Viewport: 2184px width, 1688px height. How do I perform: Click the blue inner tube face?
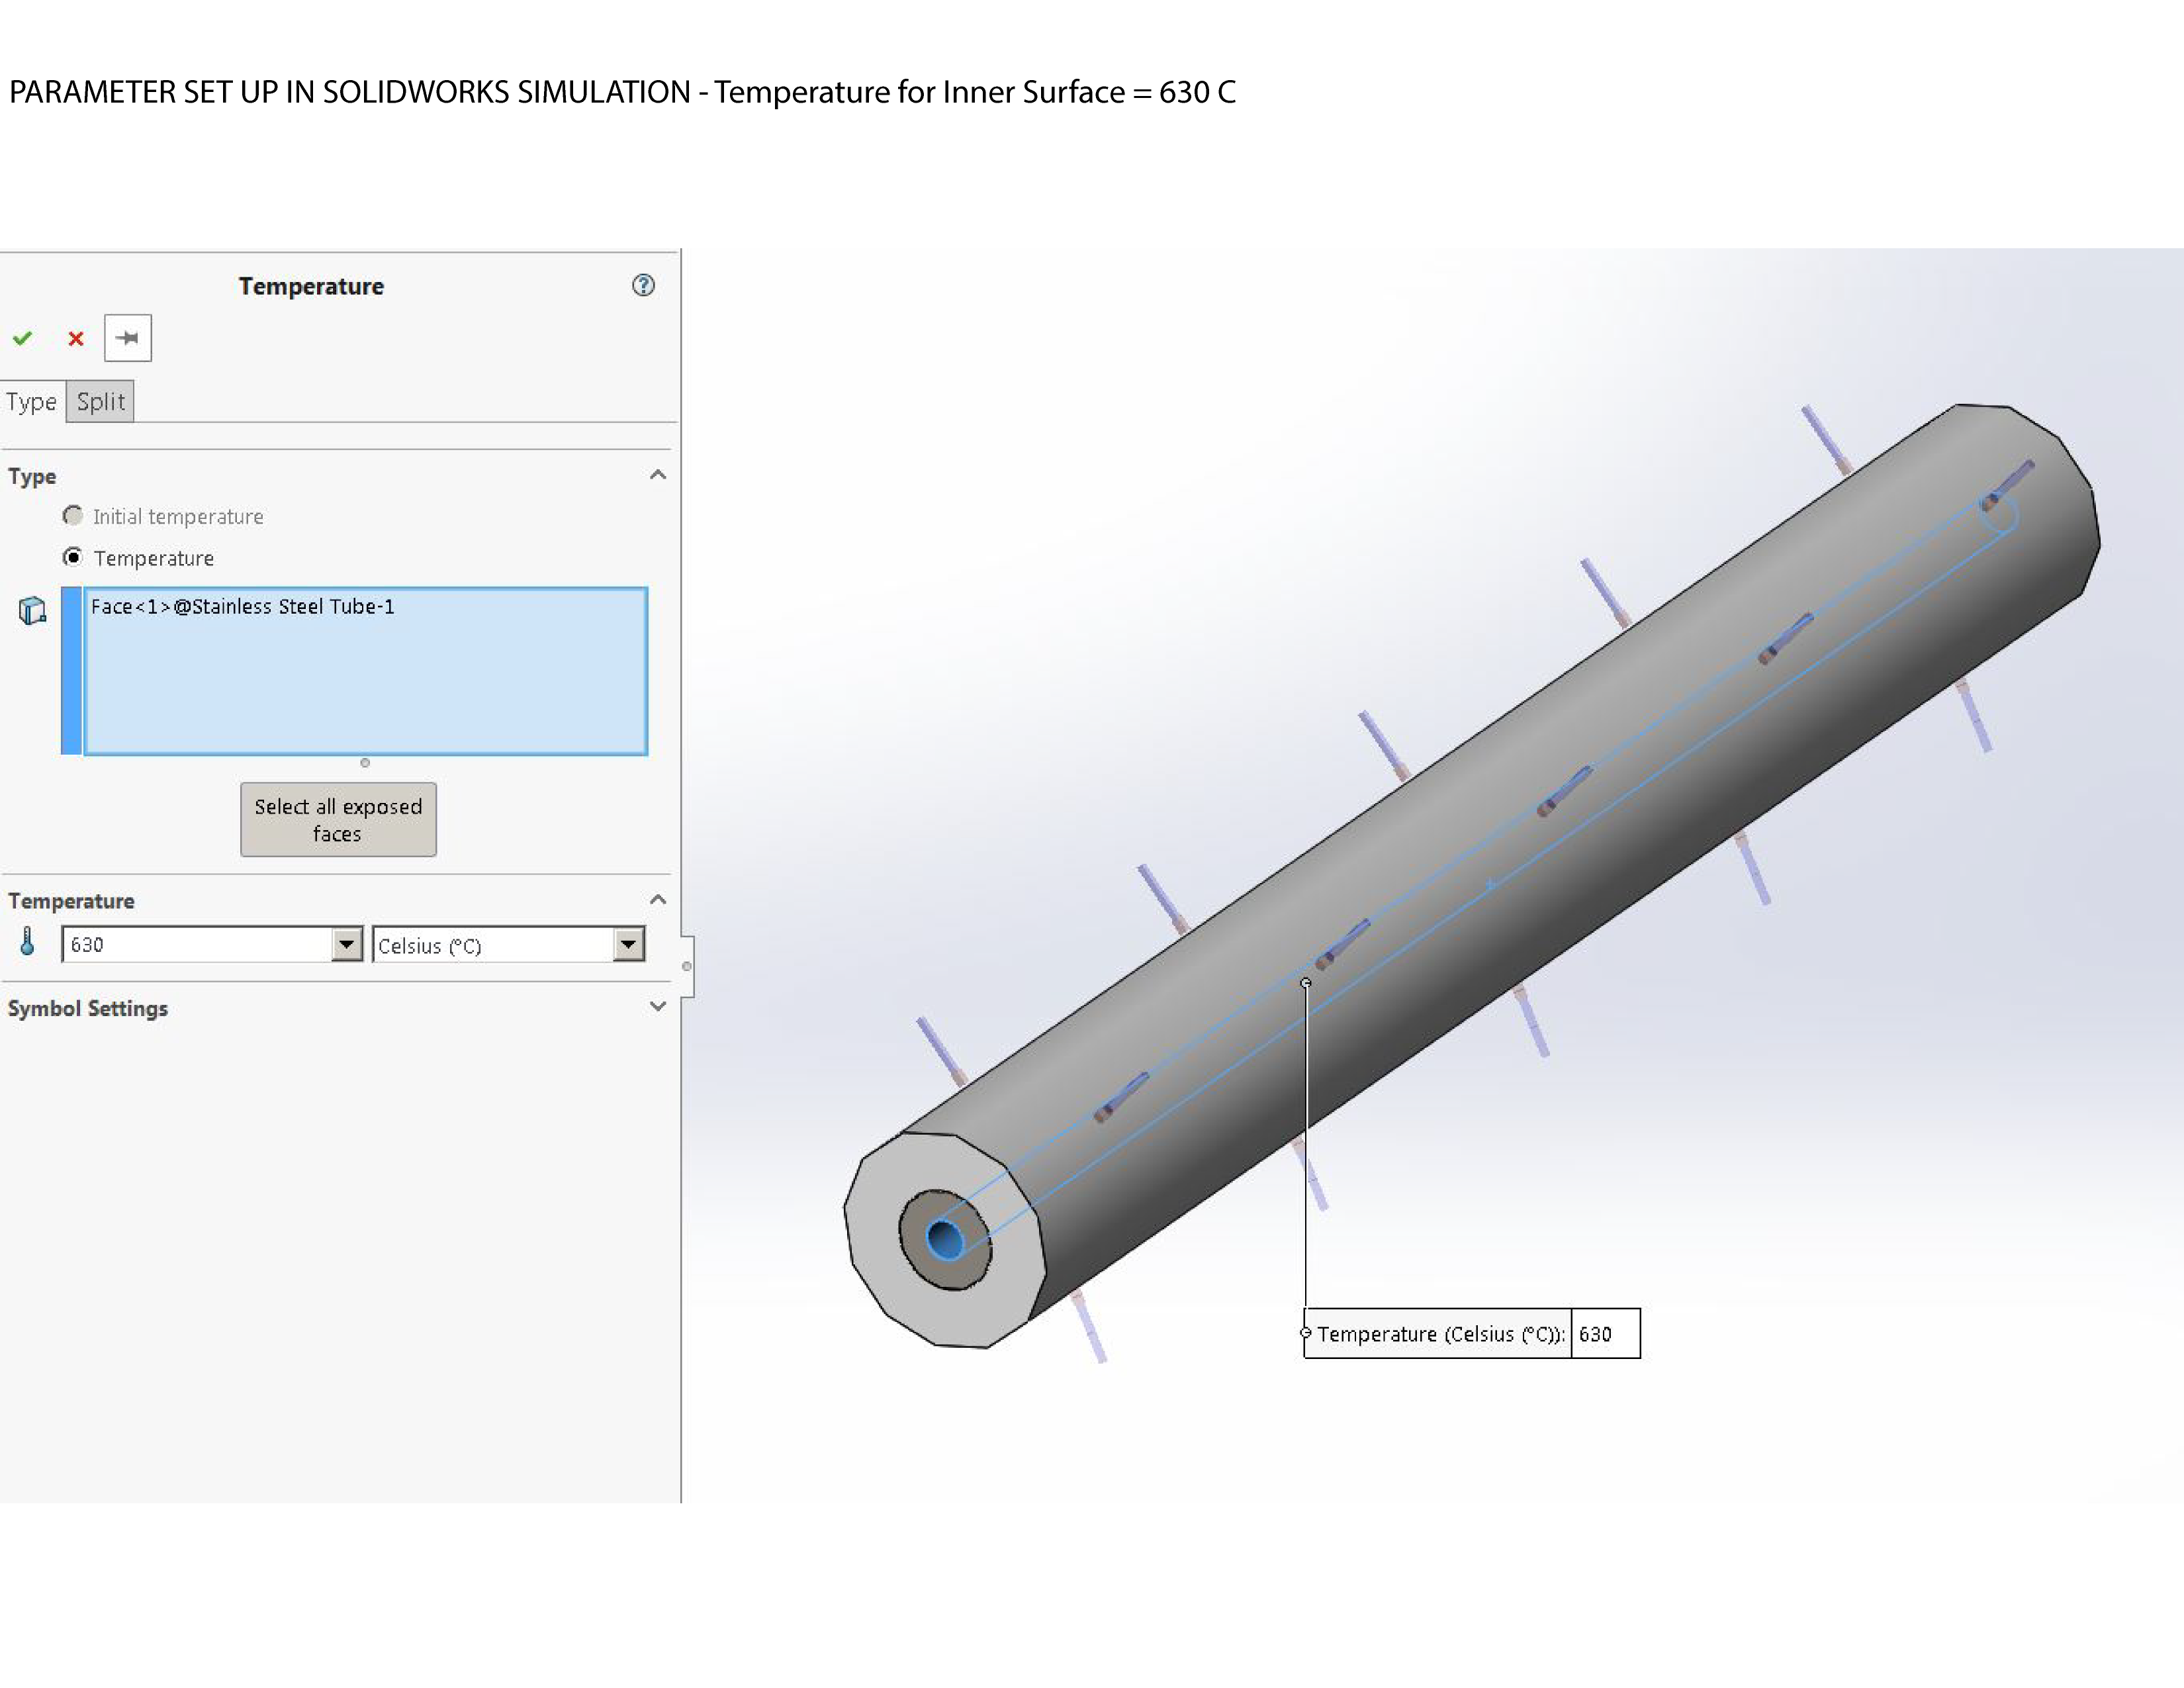(x=945, y=1240)
